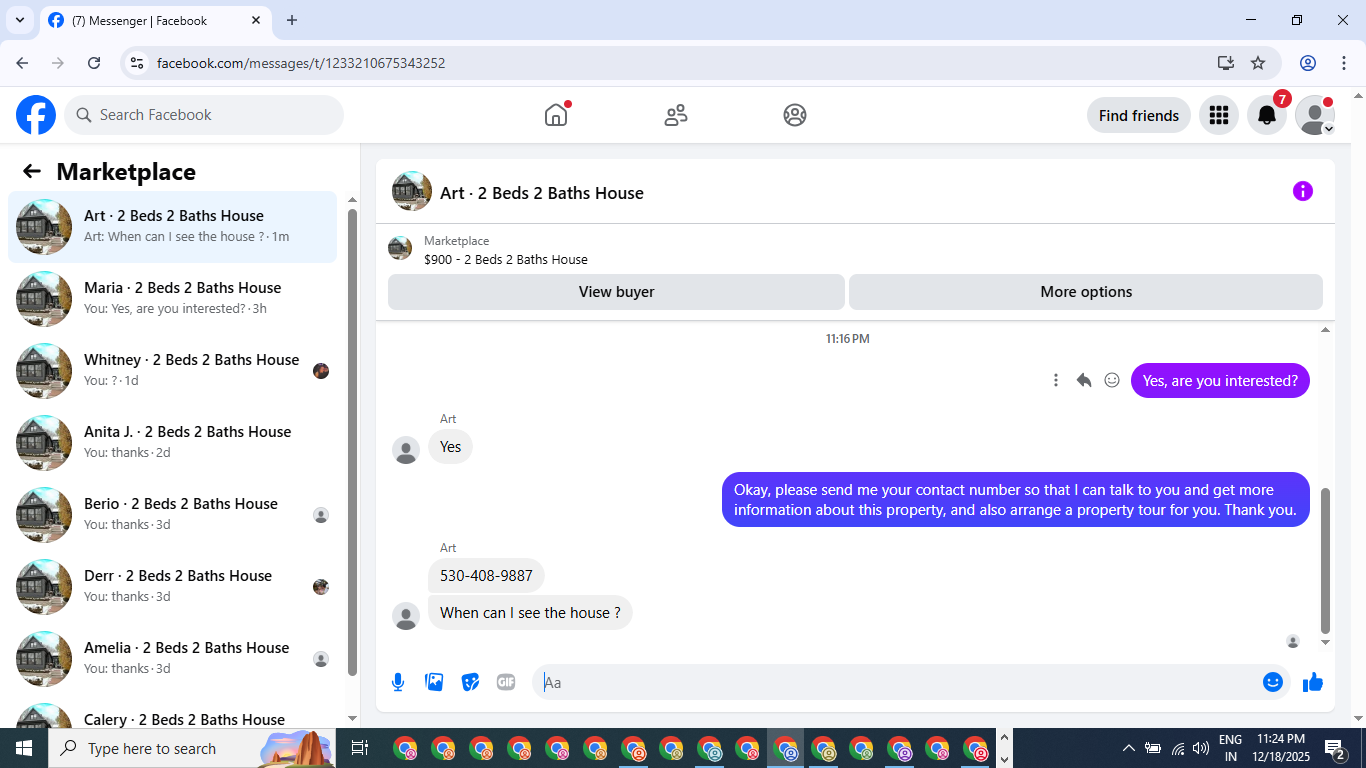This screenshot has height=768, width=1366.
Task: Click Art's 'Yes' message bubble
Action: point(450,446)
